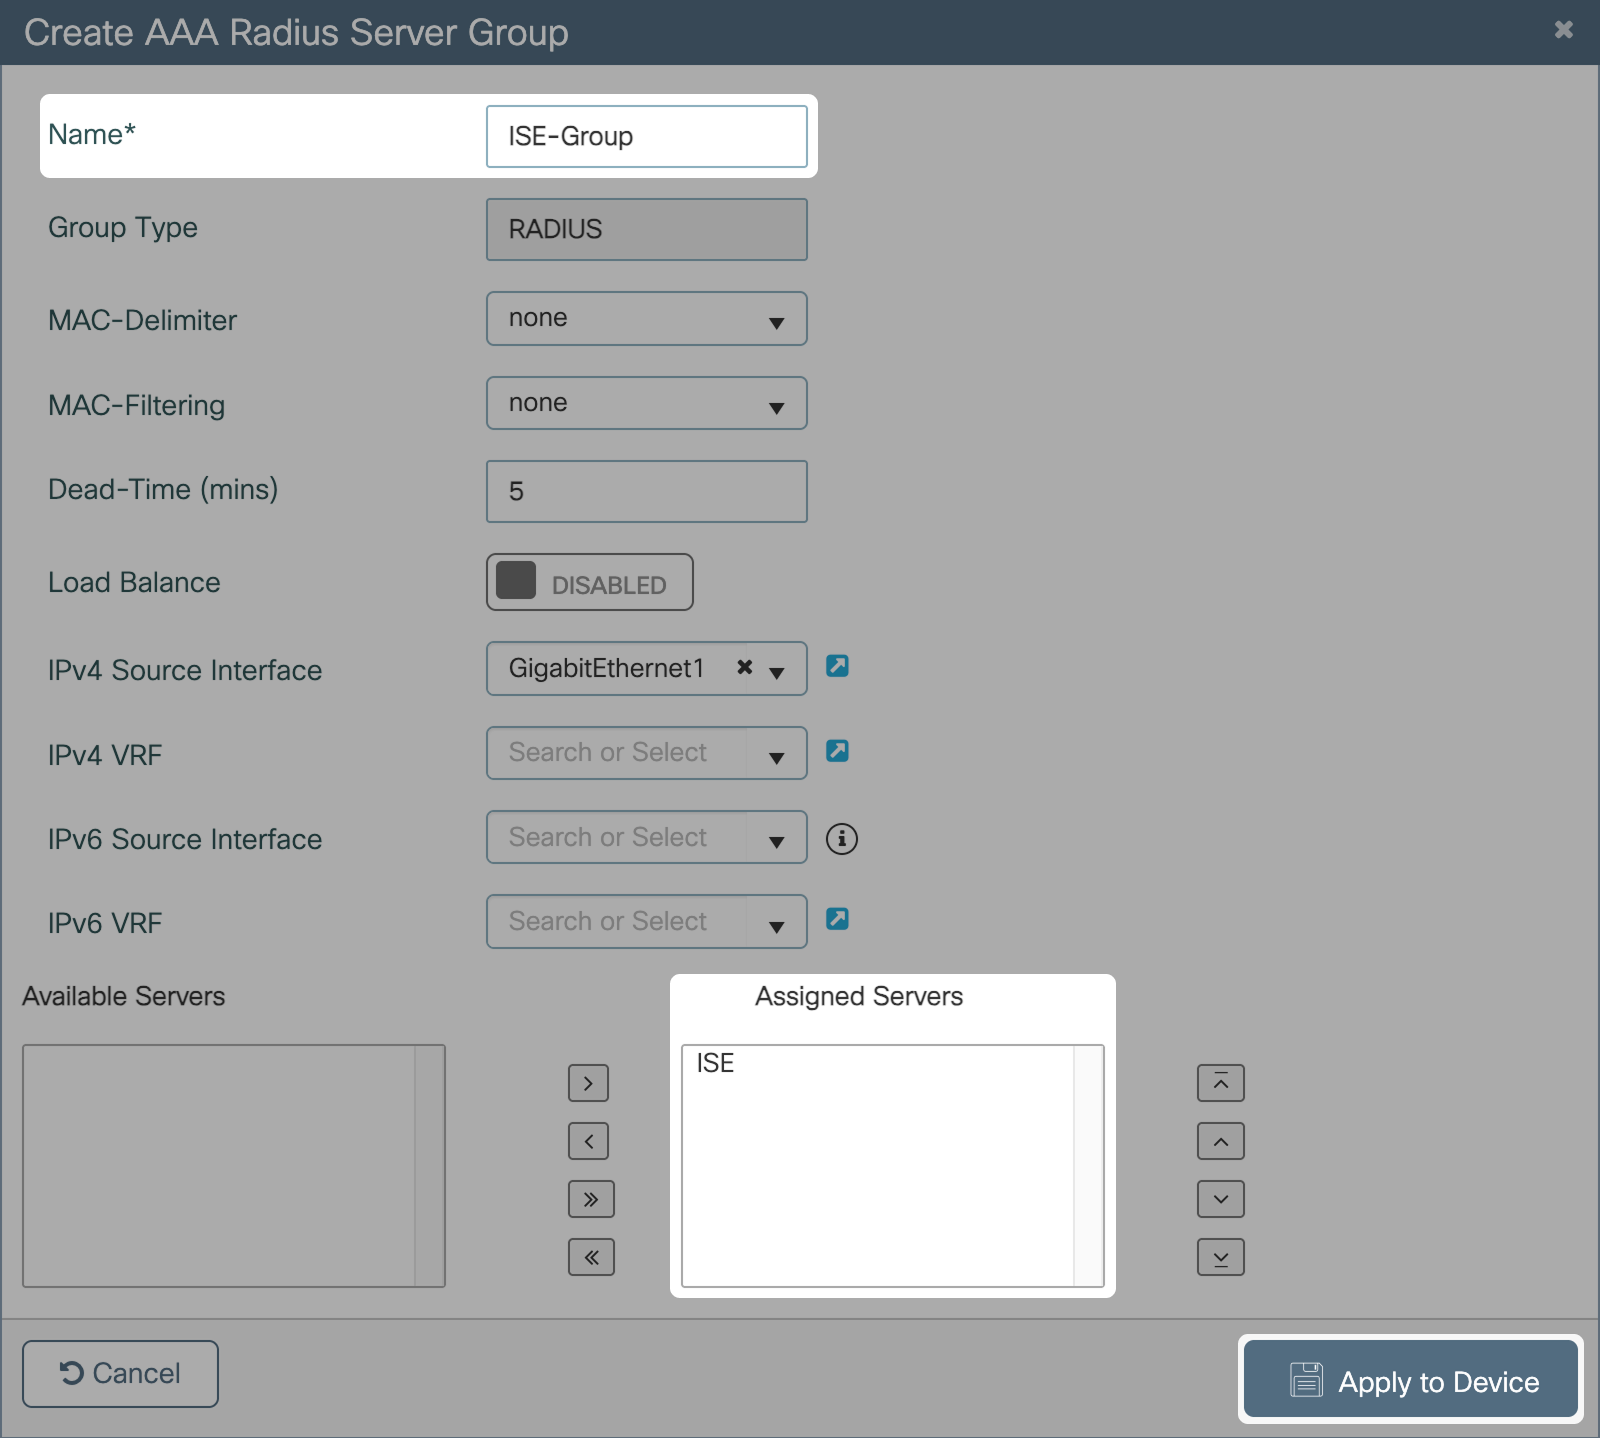
Task: Expand the MAC-Delimiter dropdown
Action: pos(646,319)
